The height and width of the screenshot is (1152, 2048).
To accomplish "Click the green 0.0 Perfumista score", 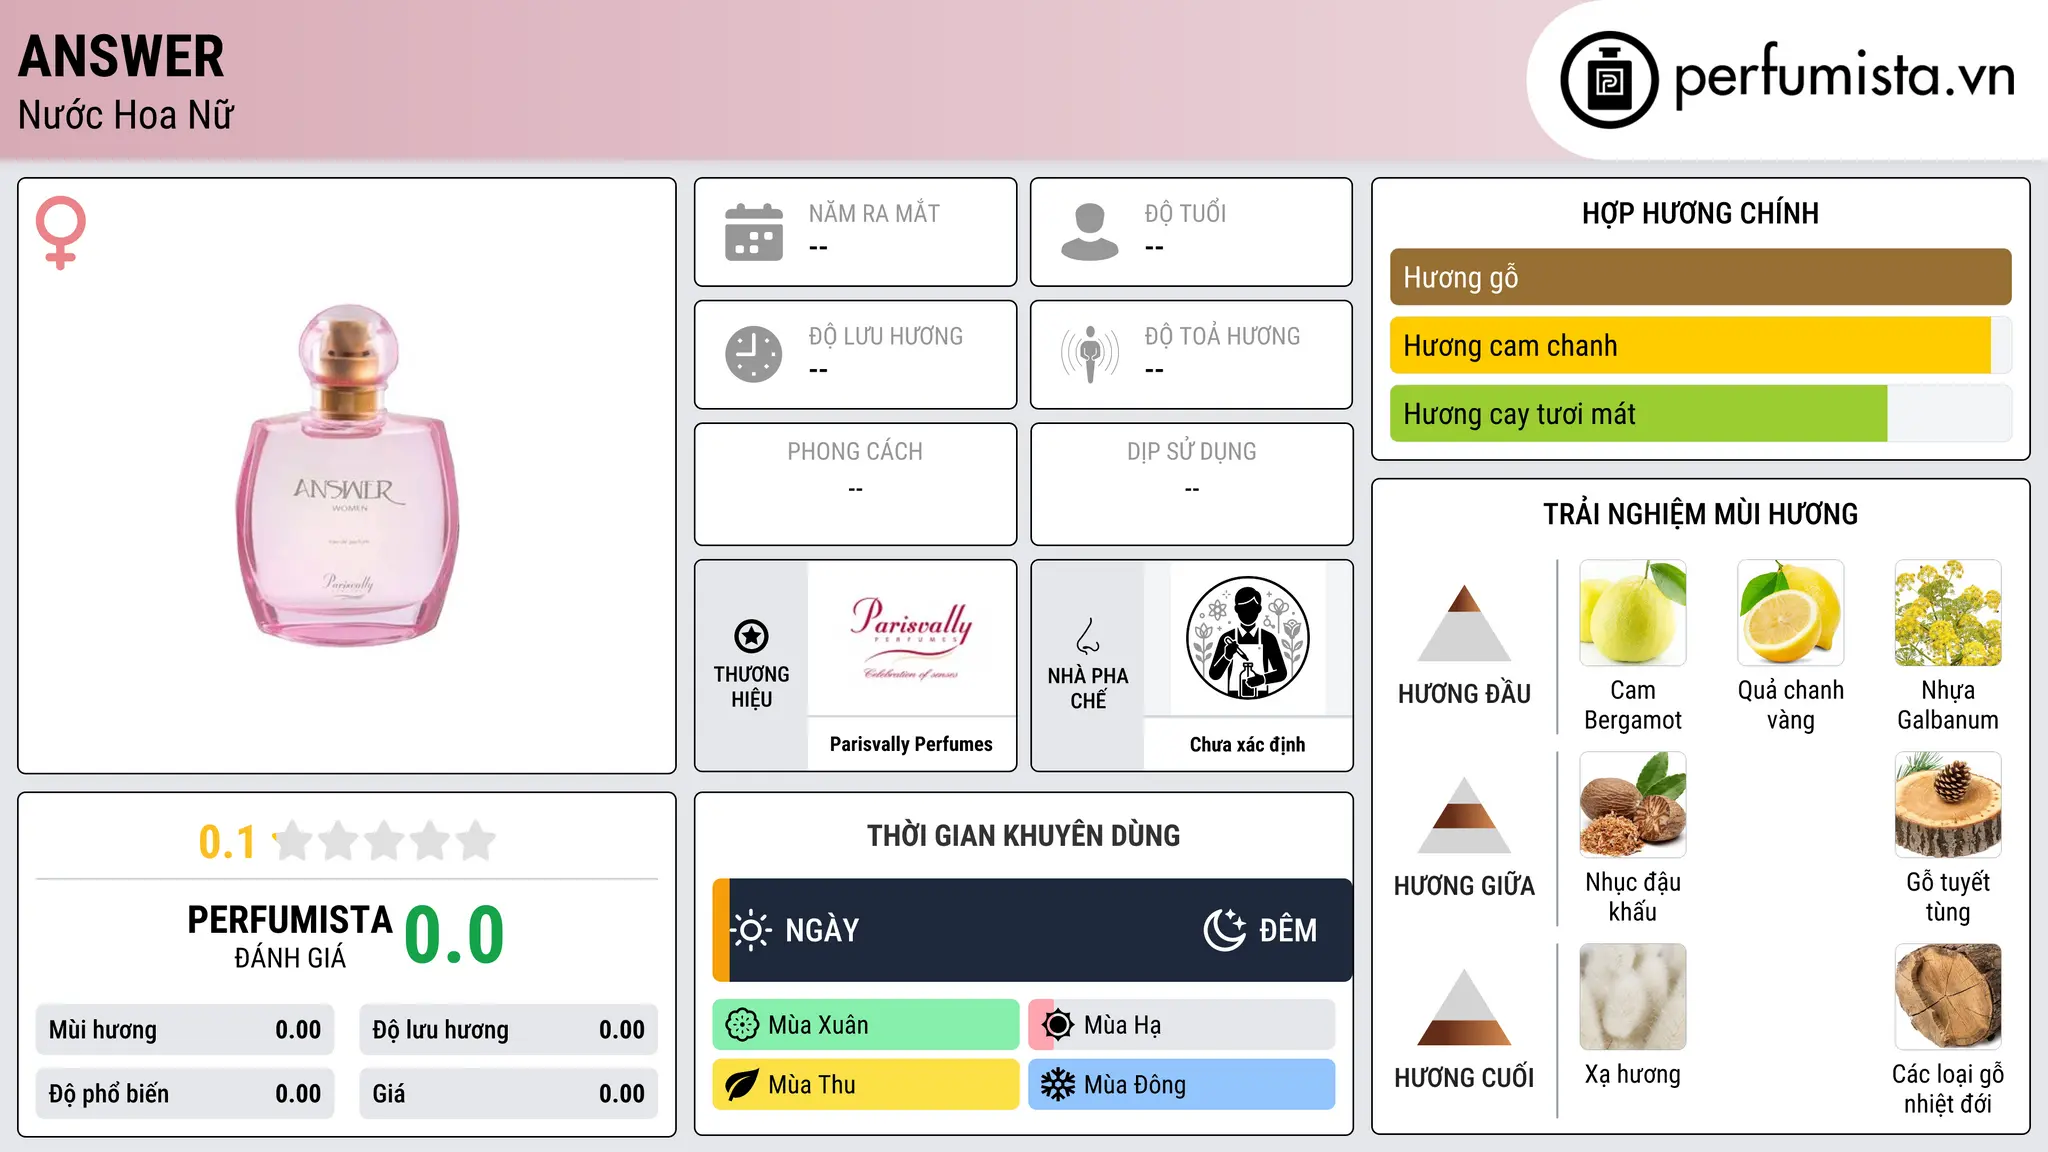I will [455, 935].
